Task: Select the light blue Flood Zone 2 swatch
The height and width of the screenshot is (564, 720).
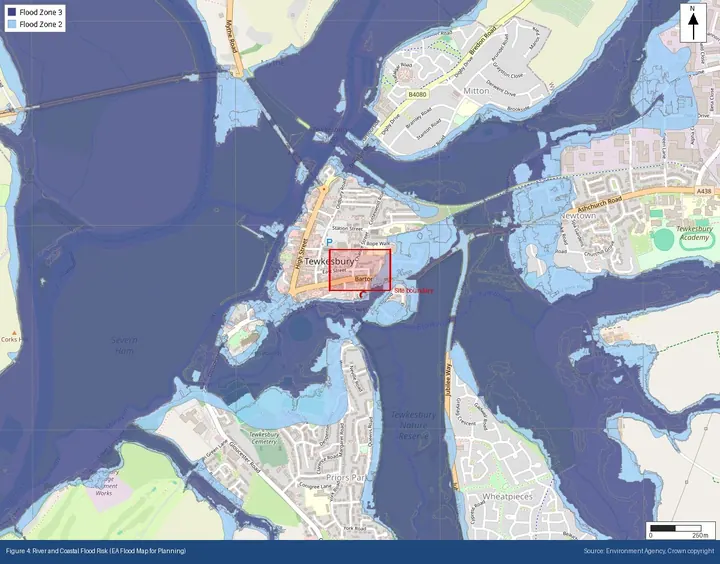Action: pyautogui.click(x=12, y=24)
